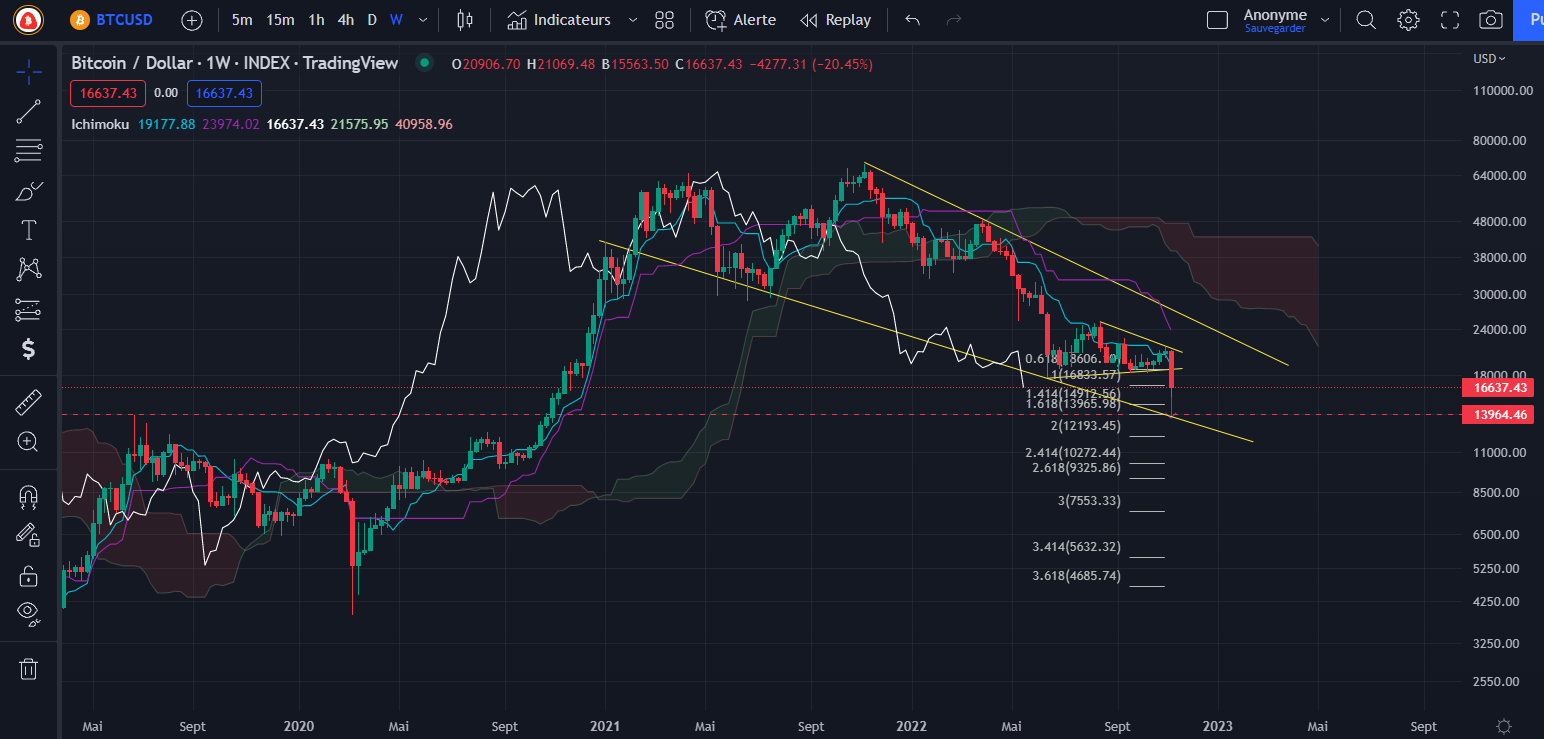
Task: Open the timeframe interval dropdown
Action: [x=421, y=19]
